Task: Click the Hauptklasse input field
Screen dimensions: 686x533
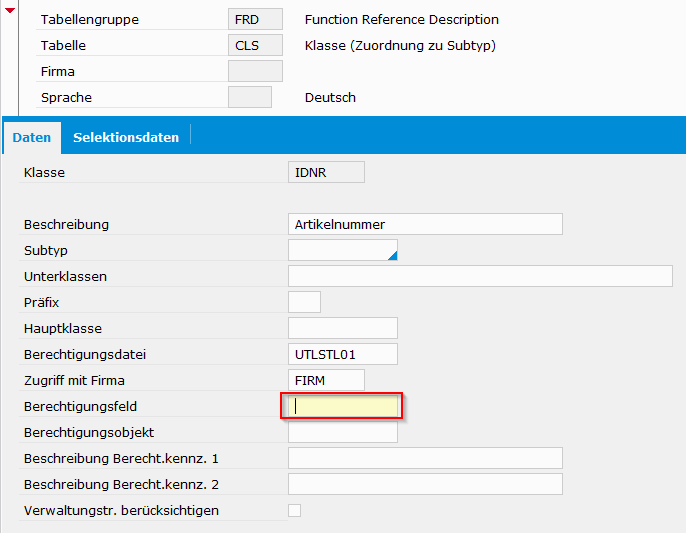Action: [x=342, y=328]
